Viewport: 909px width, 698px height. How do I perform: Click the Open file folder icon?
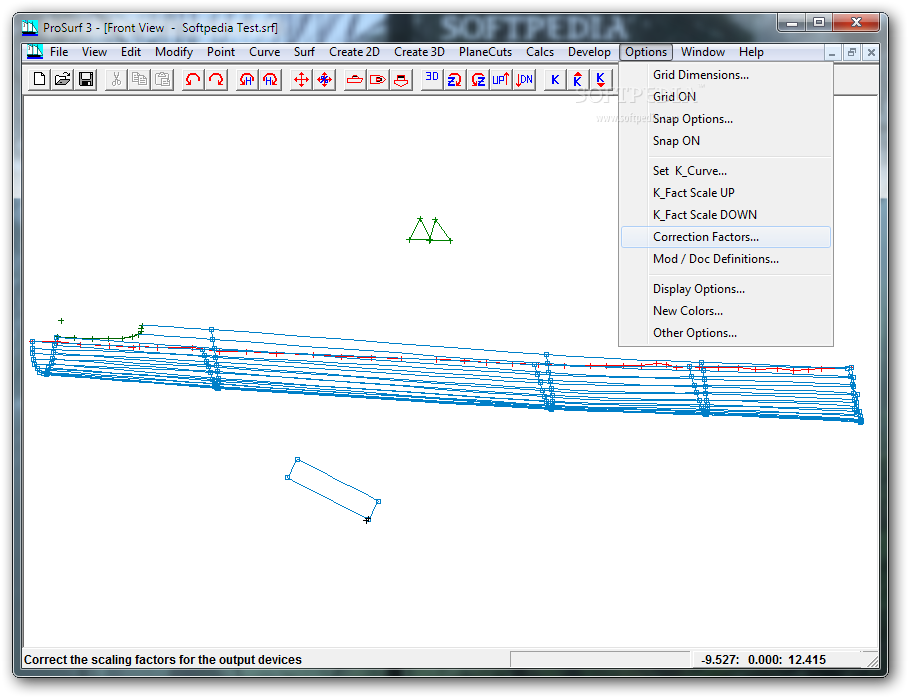tap(63, 79)
